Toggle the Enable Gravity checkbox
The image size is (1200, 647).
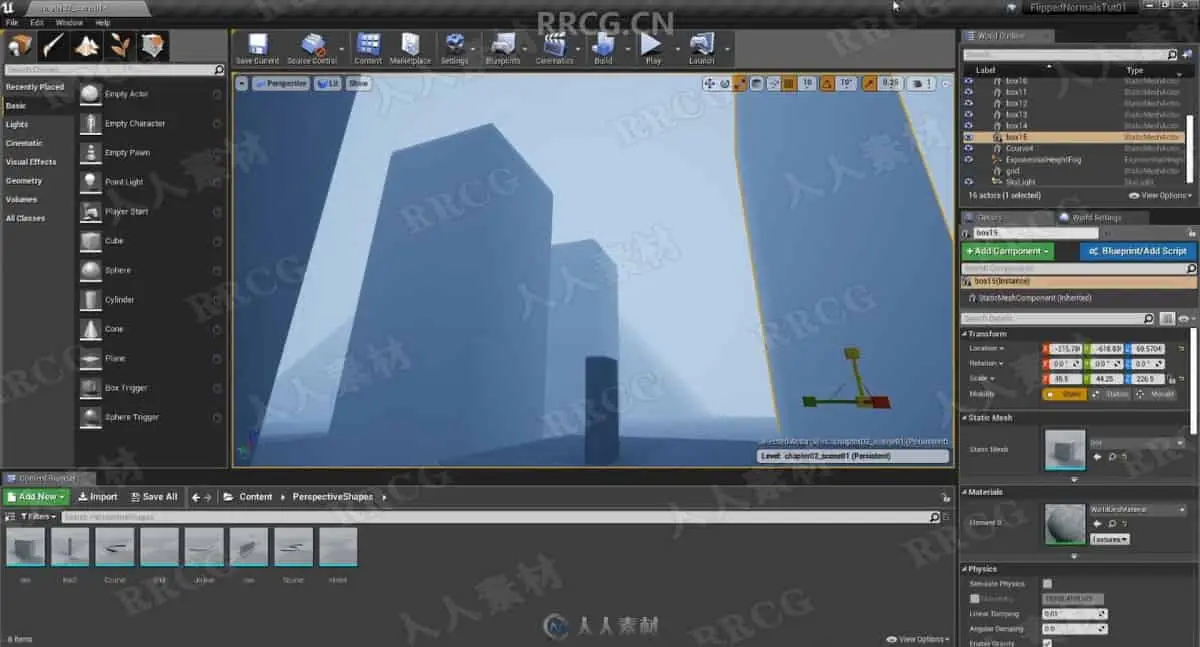(1047, 644)
